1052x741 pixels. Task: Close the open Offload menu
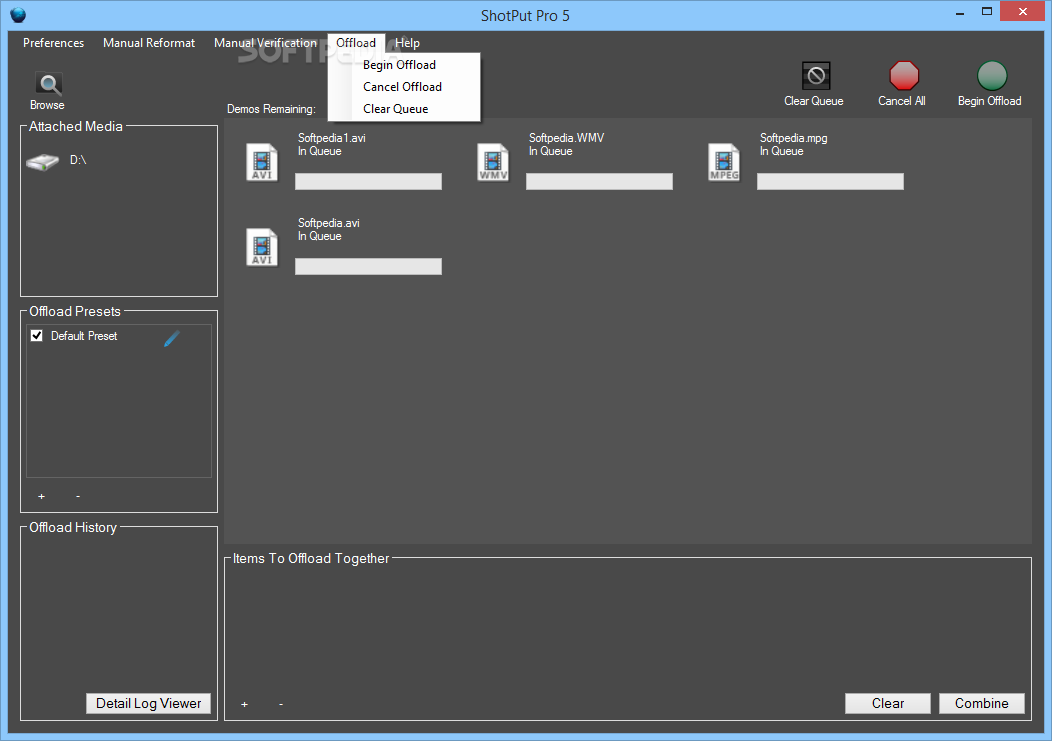pyautogui.click(x=356, y=43)
